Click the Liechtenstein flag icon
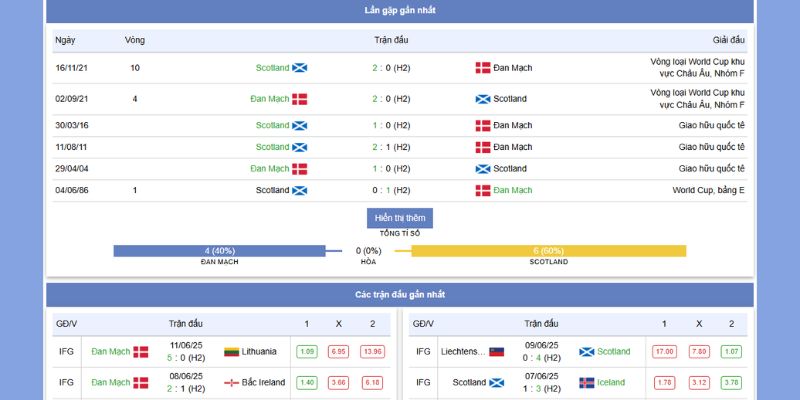 [x=496, y=352]
